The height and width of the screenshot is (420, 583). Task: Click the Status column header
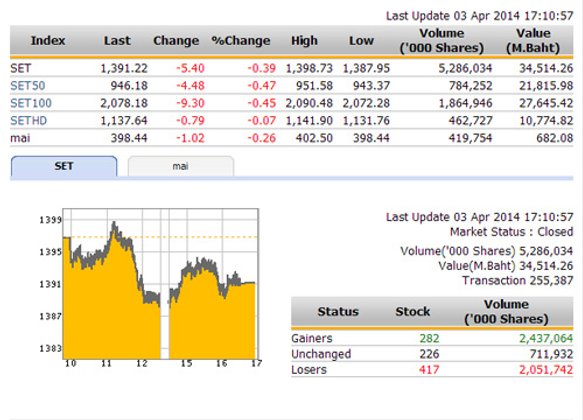(338, 311)
